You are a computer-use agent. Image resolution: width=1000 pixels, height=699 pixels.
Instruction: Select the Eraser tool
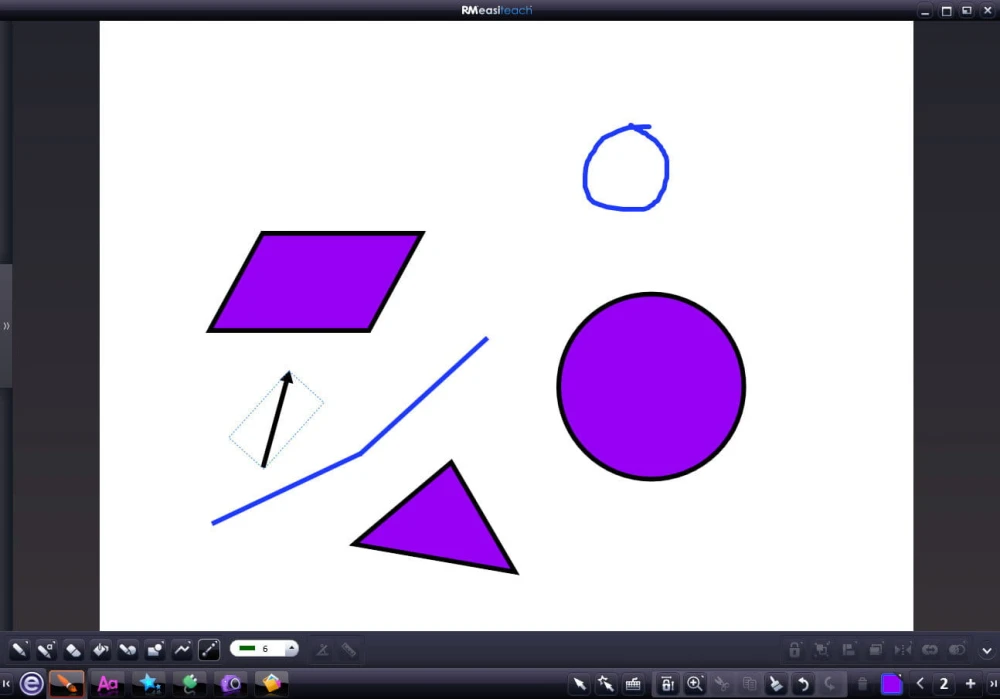pyautogui.click(x=73, y=649)
